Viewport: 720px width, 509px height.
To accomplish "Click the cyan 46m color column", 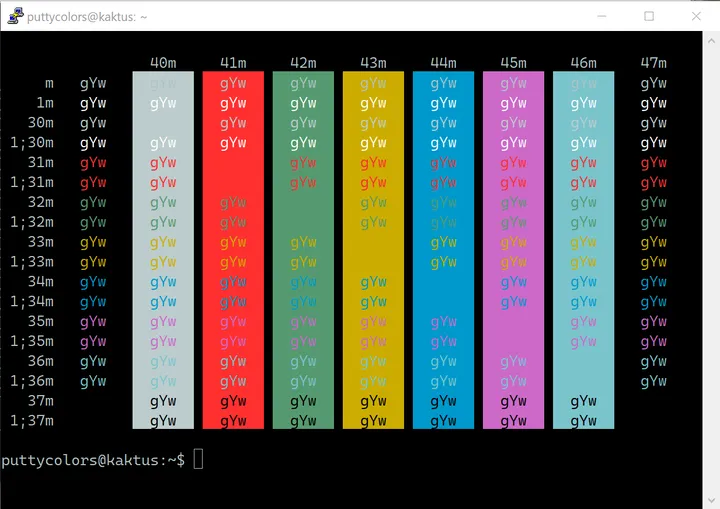I will point(584,250).
